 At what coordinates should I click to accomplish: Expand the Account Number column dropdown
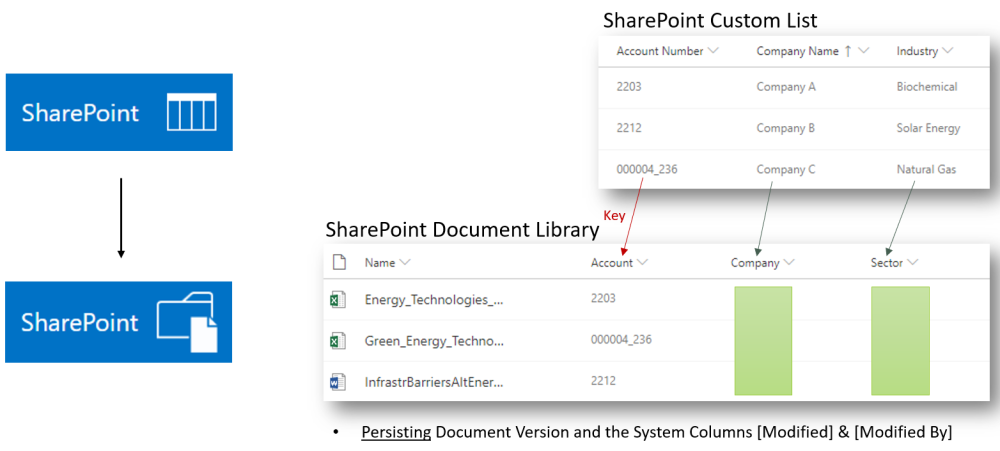pos(713,51)
